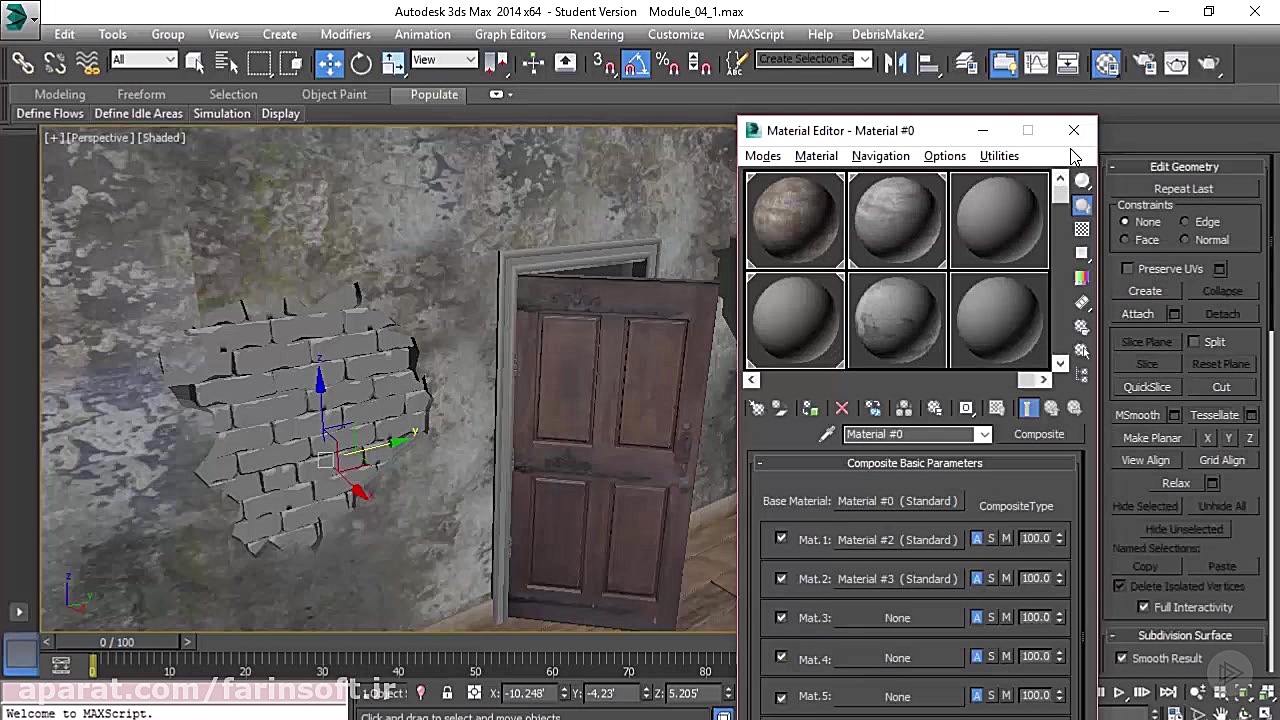Enable the Preserve UVs checkbox
Screen dimensions: 1280x720
(1128, 268)
